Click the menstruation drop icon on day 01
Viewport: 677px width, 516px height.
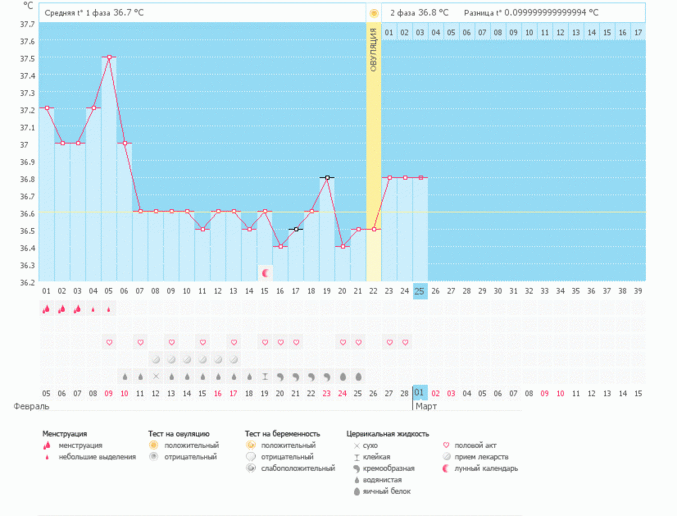(46, 309)
